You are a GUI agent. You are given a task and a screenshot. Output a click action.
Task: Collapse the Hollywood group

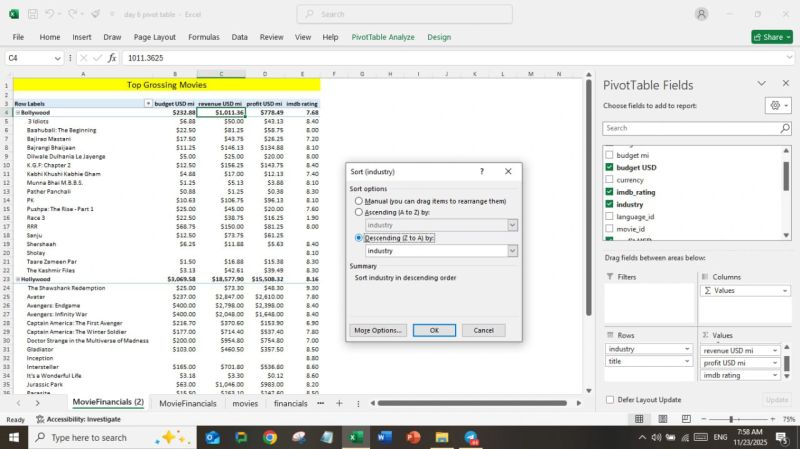18,279
